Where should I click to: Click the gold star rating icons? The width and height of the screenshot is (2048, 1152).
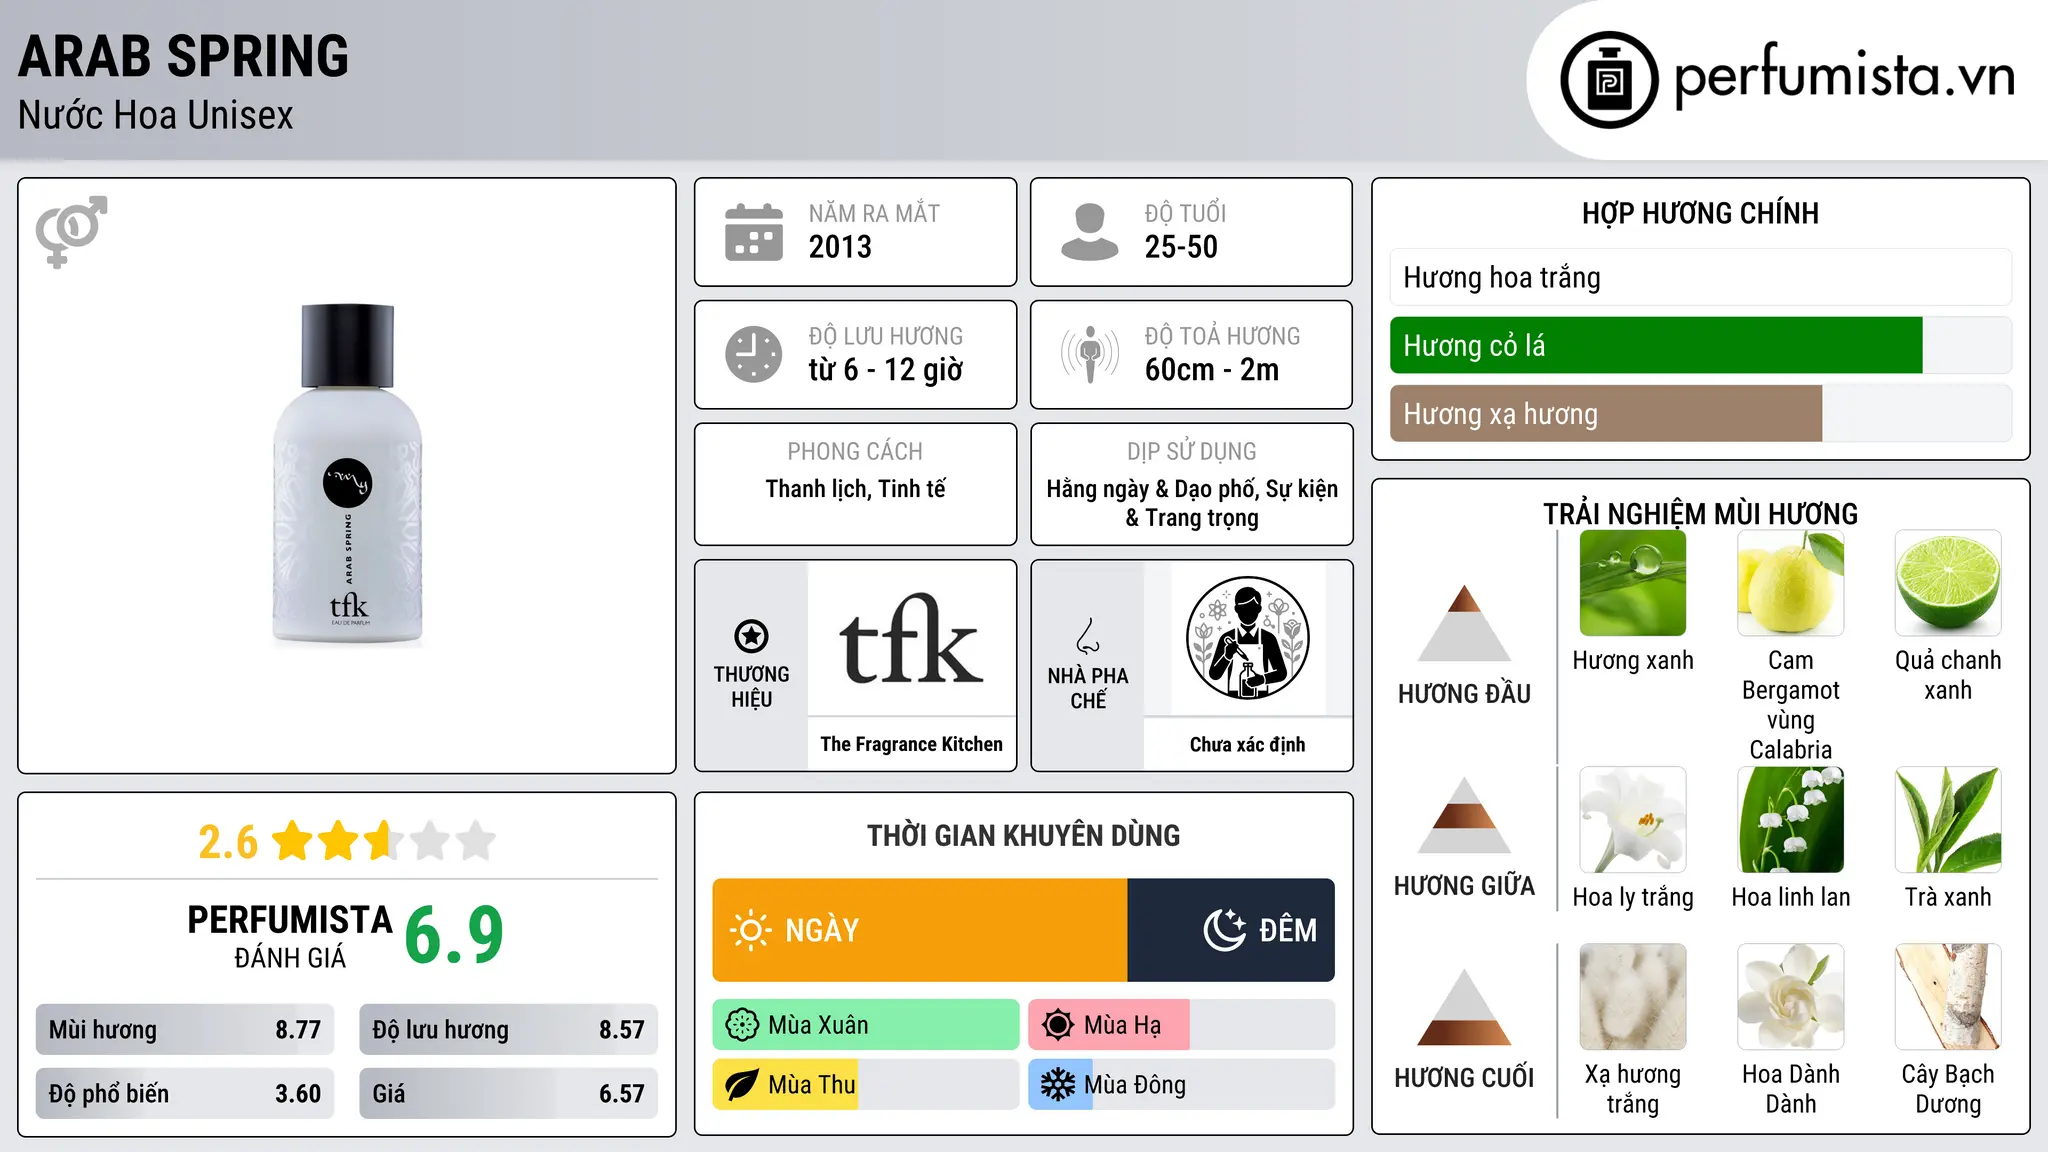click(384, 841)
